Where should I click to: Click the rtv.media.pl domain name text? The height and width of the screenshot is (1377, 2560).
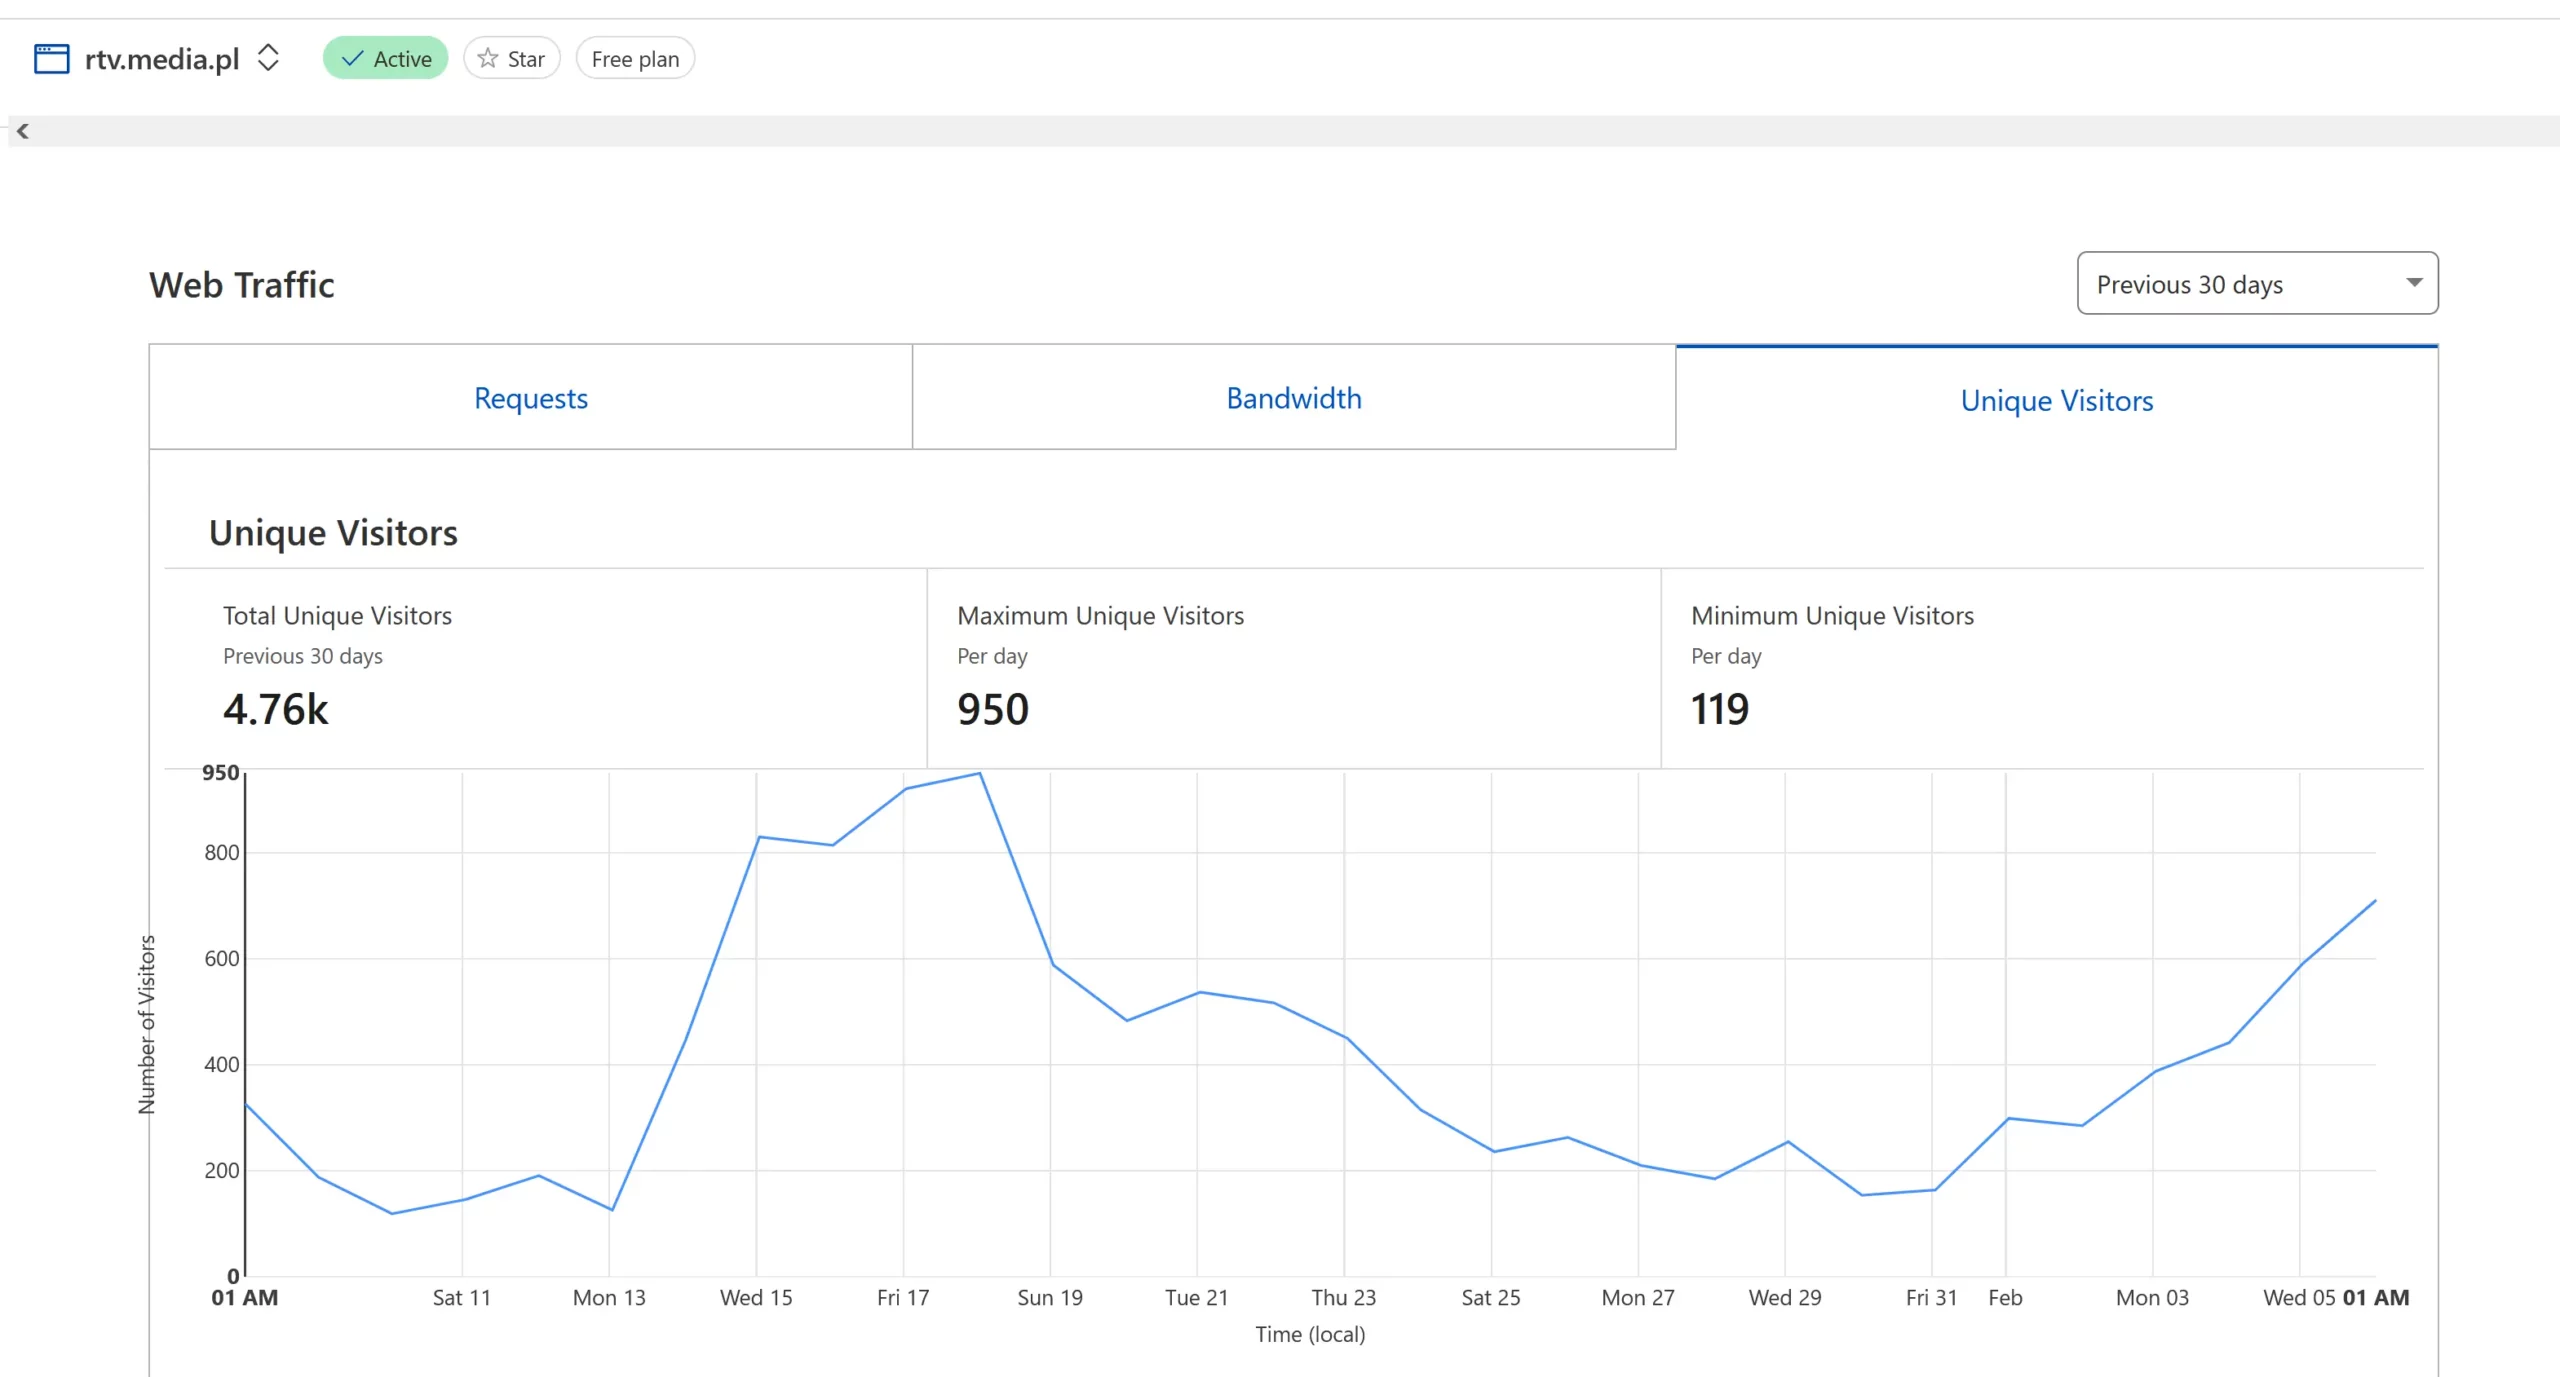pos(162,59)
